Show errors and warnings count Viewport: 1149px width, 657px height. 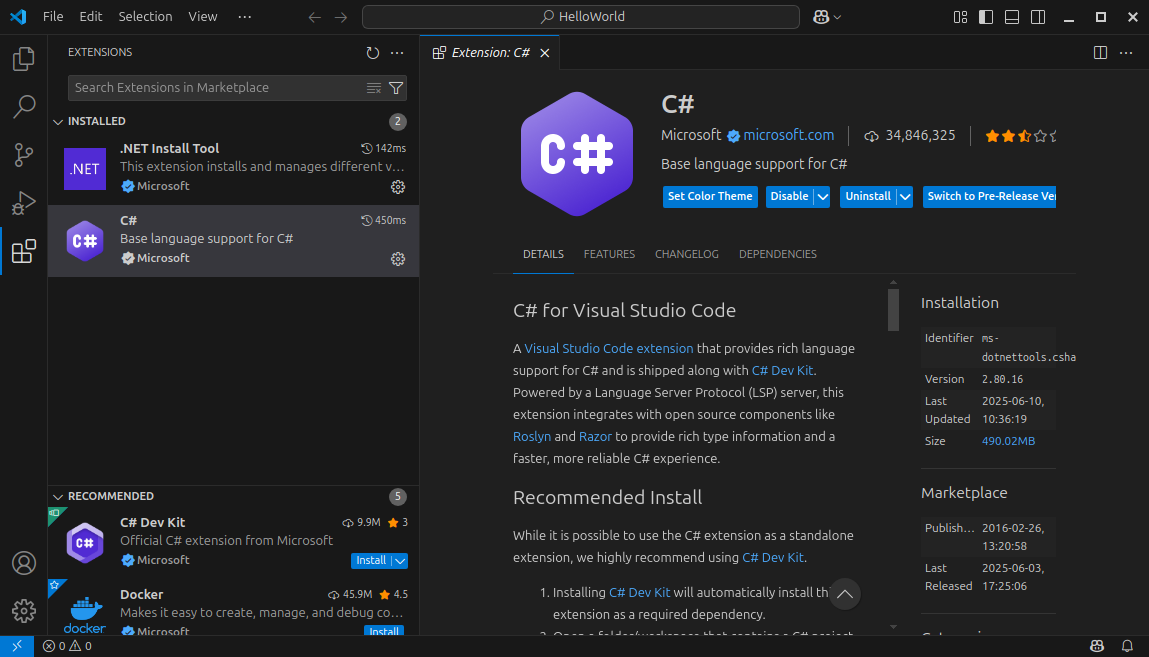click(67, 646)
